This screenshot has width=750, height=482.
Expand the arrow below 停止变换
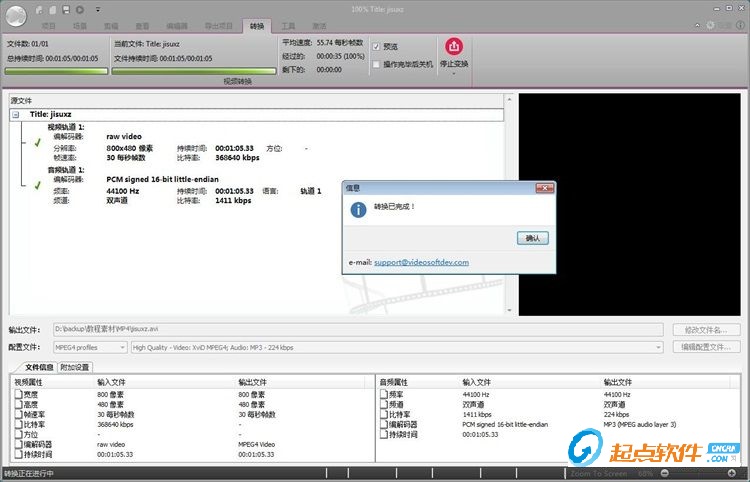click(x=453, y=74)
